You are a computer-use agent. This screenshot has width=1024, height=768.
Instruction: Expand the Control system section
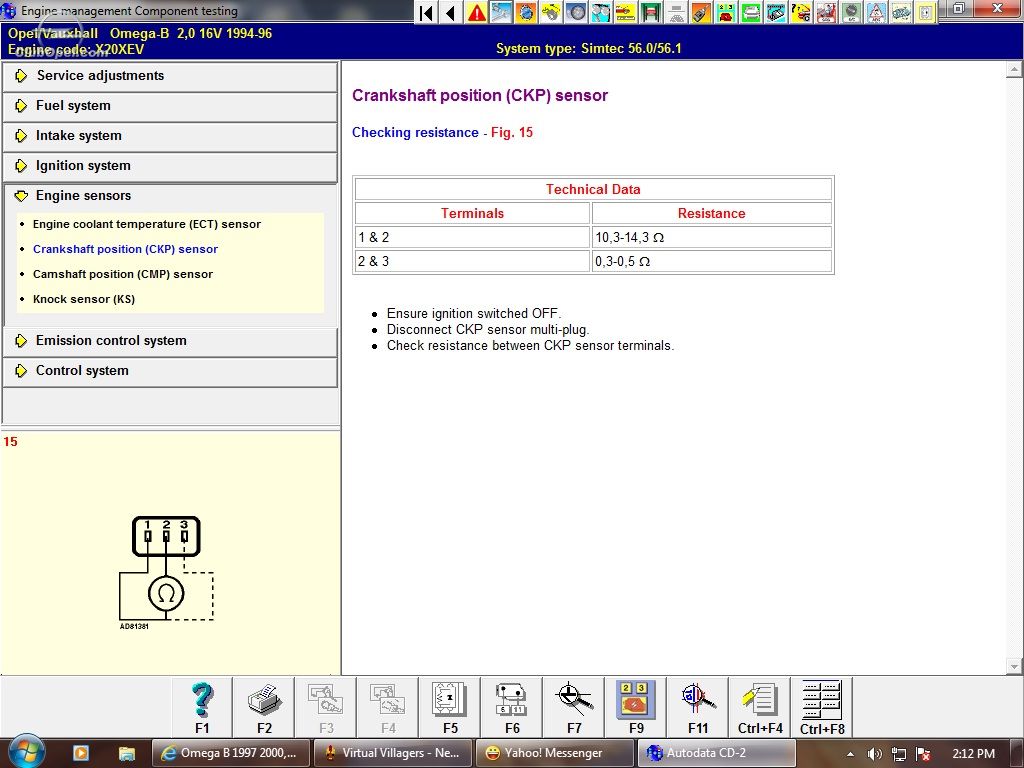[x=170, y=371]
